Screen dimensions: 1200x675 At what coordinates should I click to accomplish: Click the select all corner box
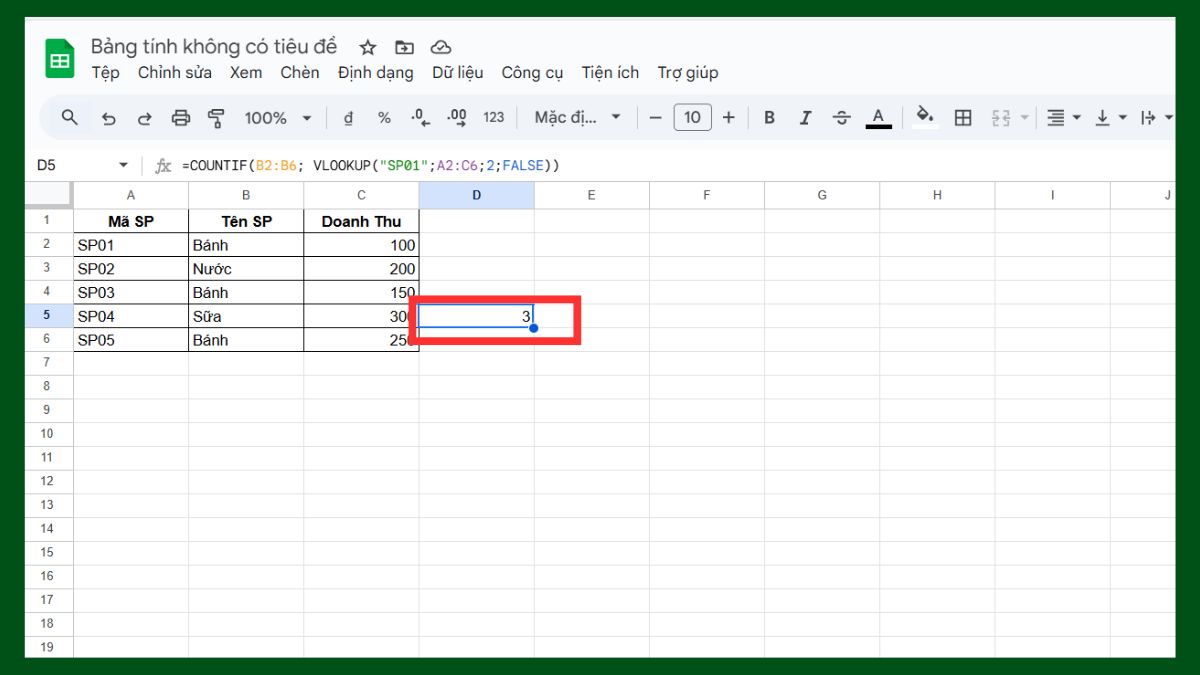[48, 195]
